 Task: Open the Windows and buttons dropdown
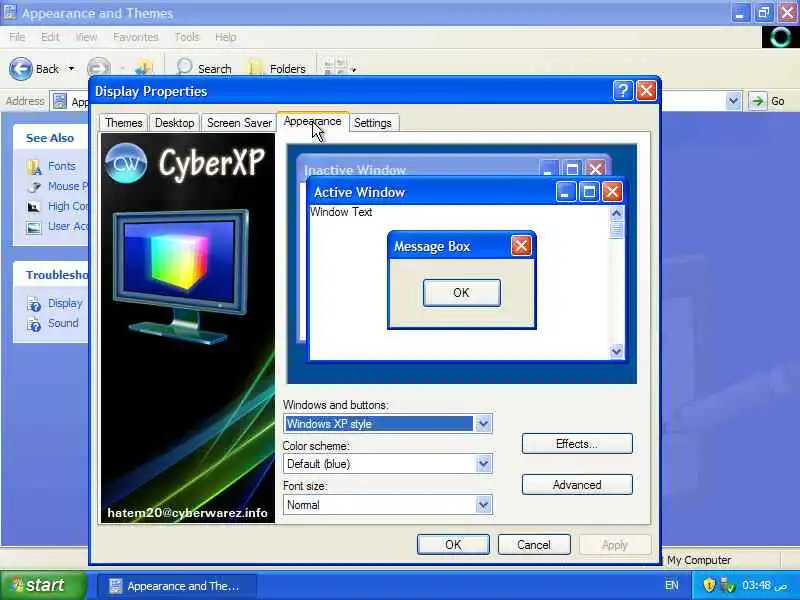483,423
